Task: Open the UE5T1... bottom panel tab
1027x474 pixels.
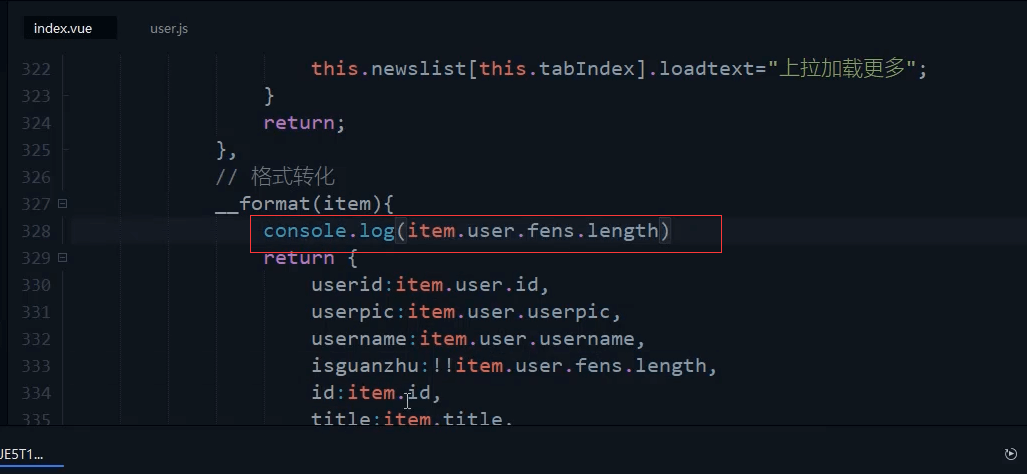Action: (x=22, y=454)
